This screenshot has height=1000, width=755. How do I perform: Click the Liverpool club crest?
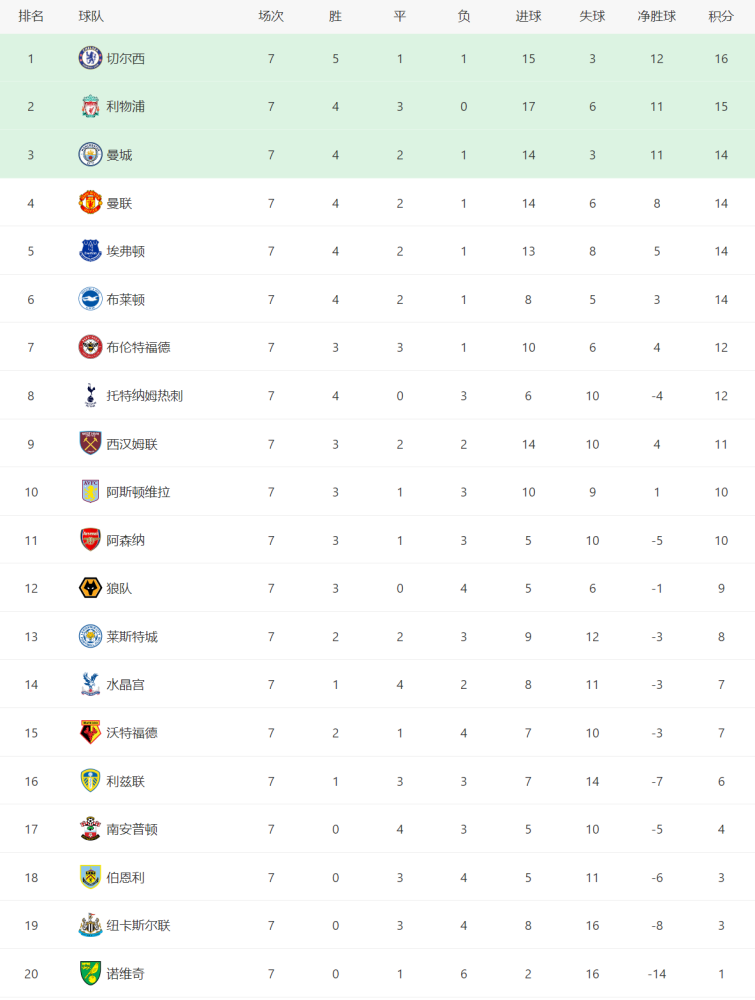tap(90, 107)
